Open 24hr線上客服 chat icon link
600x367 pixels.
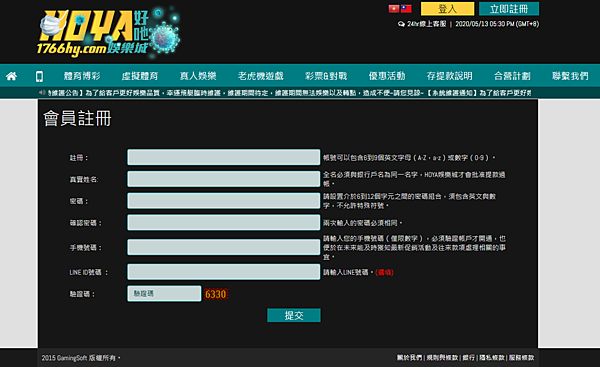(x=422, y=24)
